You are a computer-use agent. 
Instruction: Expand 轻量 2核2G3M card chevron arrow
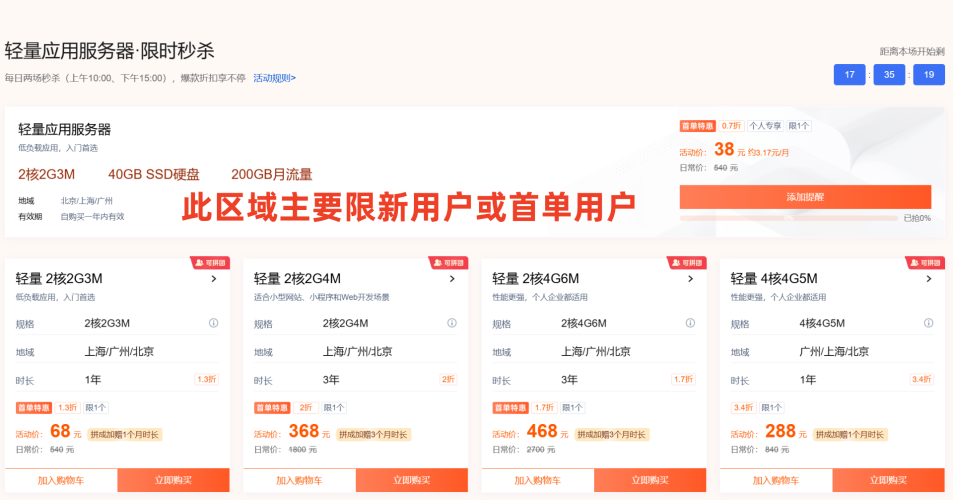tap(214, 279)
